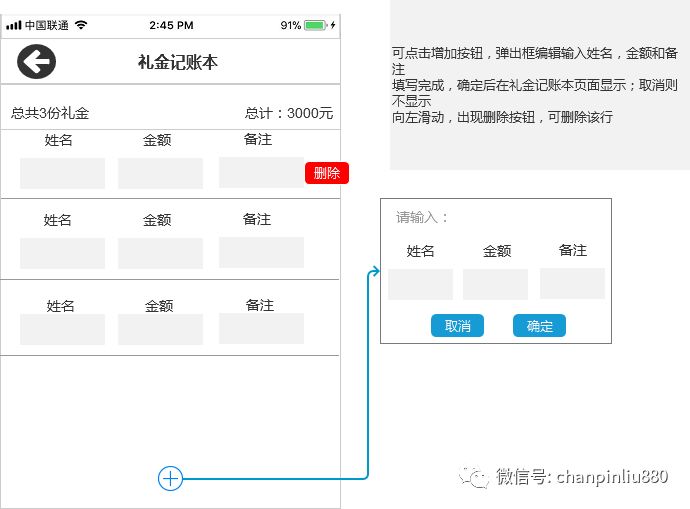Click the 2:45 PM clock
The width and height of the screenshot is (690, 509).
(x=171, y=25)
